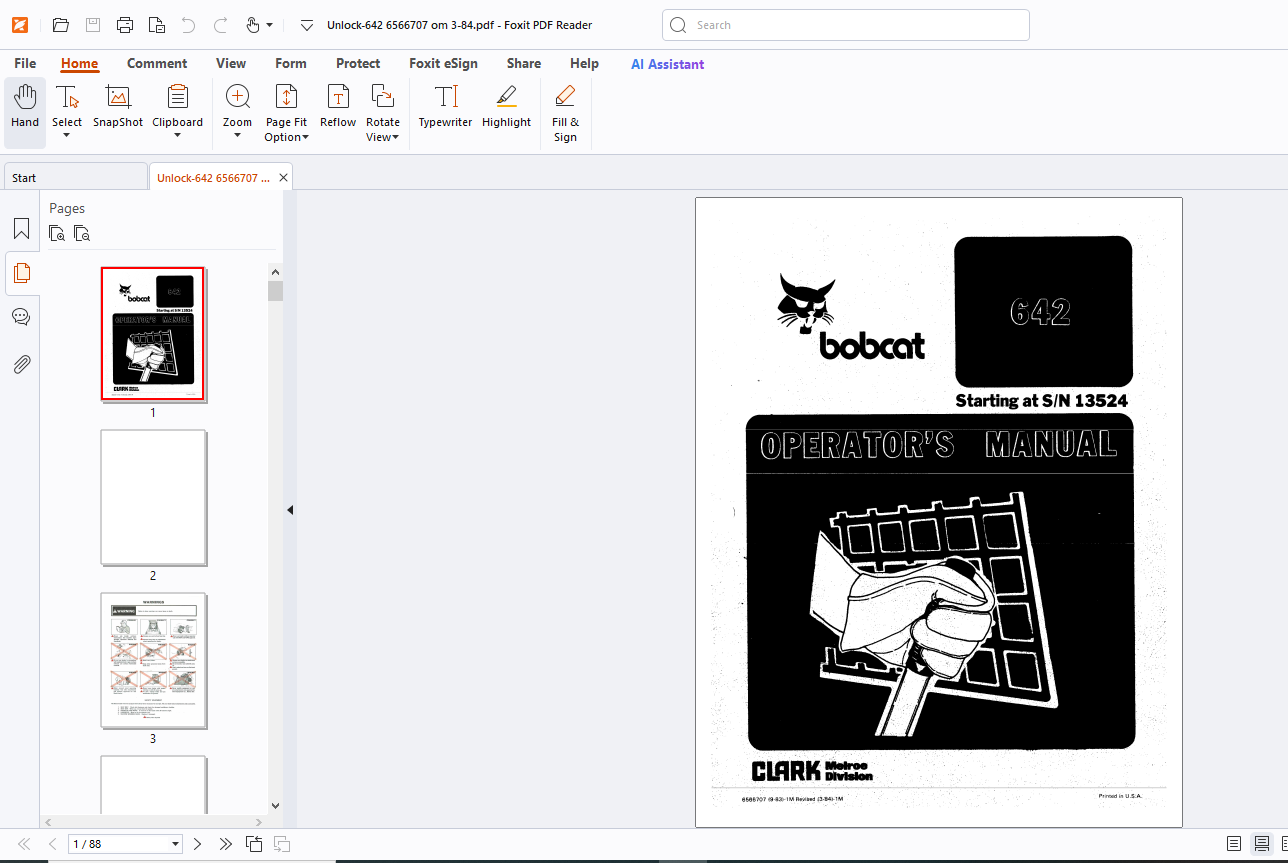Image resolution: width=1288 pixels, height=863 pixels.
Task: Open the Bookmarks panel
Action: [21, 228]
